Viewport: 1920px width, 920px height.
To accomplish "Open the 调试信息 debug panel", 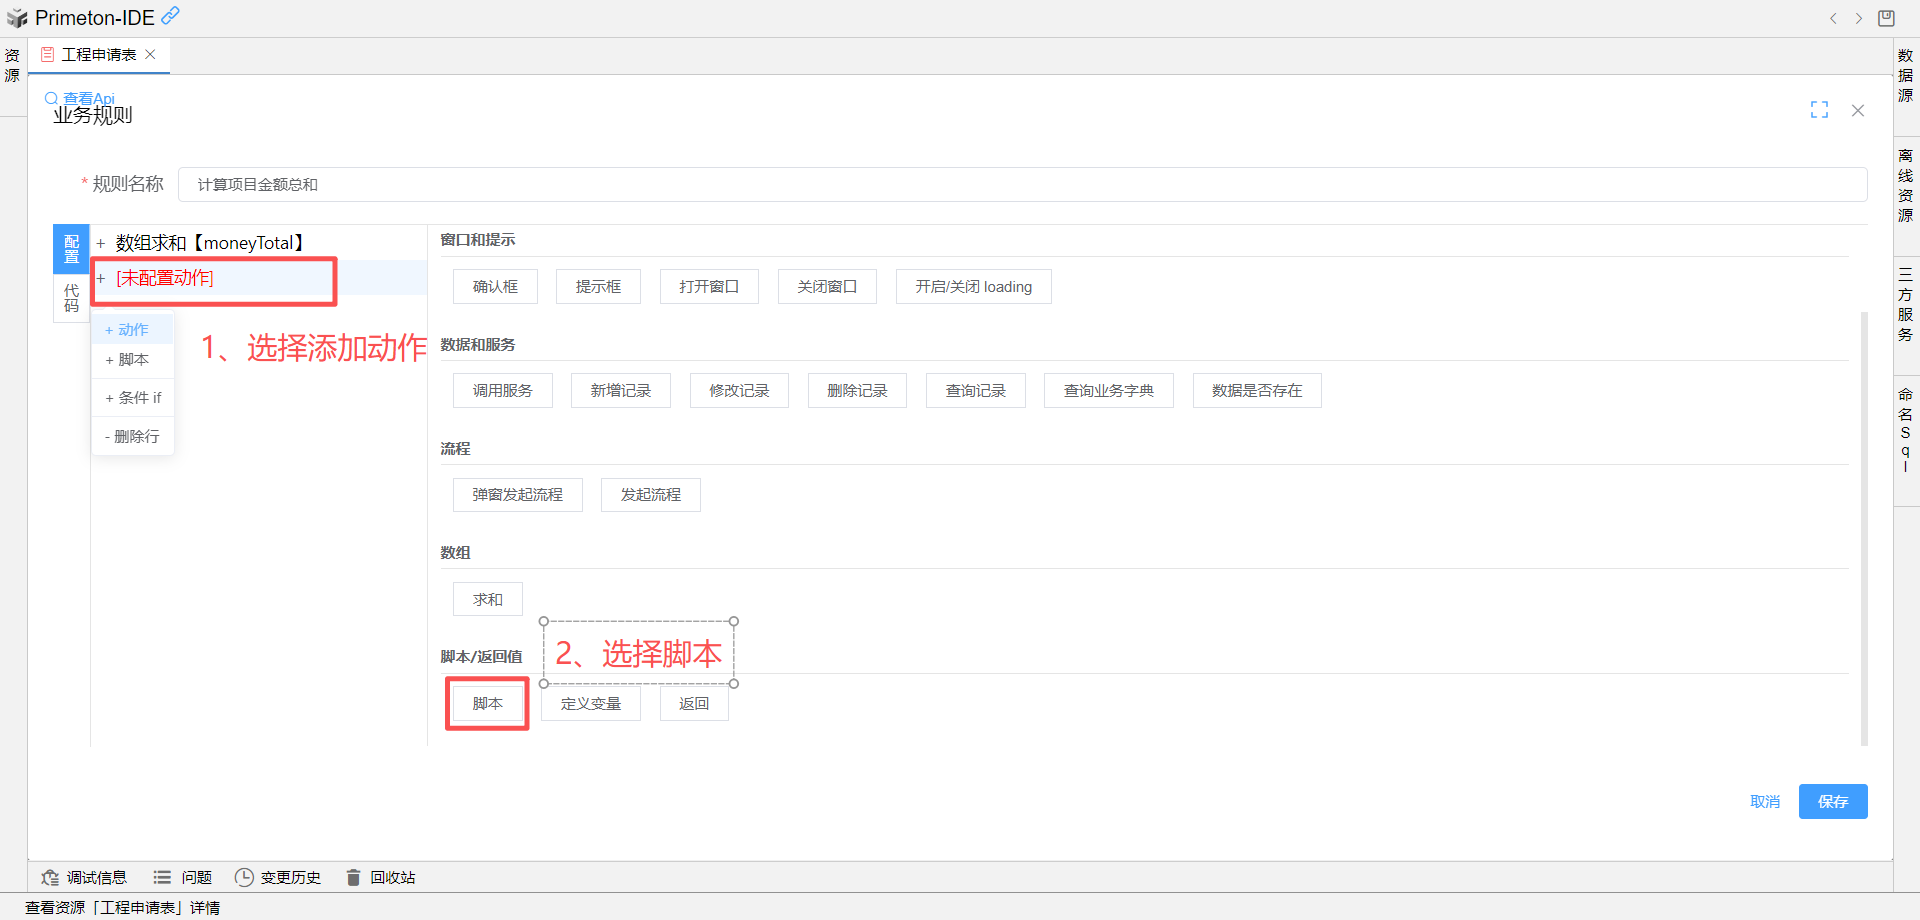I will tap(84, 877).
